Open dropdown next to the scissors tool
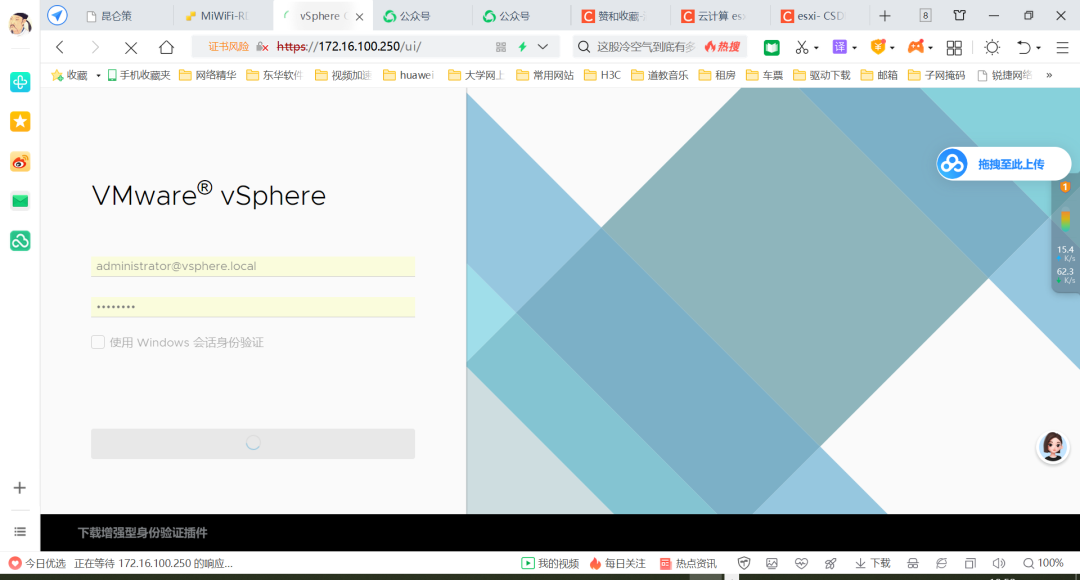 816,48
